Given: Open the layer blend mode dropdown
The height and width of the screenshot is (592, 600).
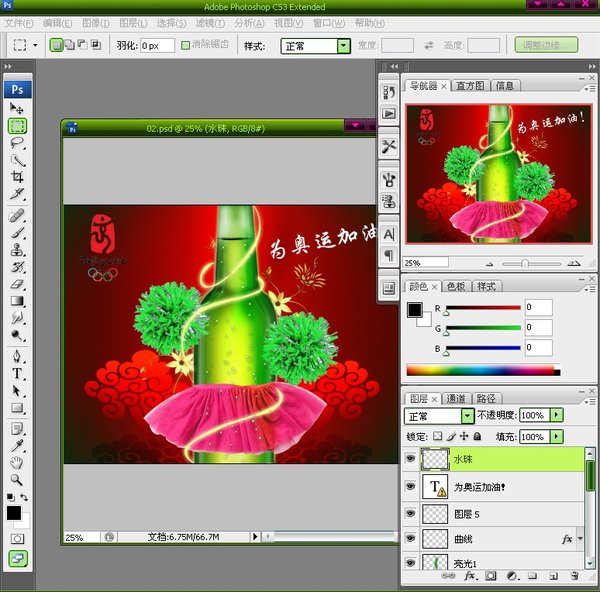Looking at the screenshot, I should [467, 415].
